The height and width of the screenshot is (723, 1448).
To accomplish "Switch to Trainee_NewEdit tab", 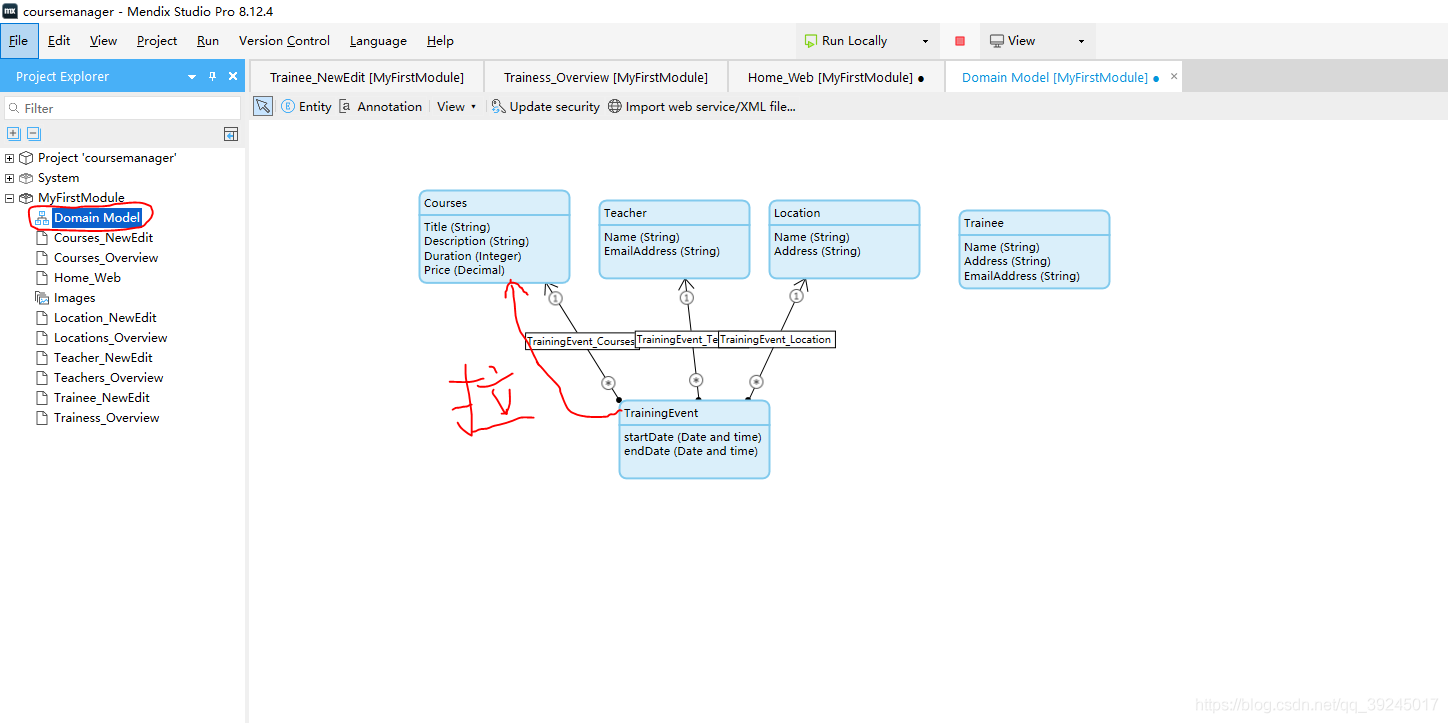I will click(x=367, y=77).
